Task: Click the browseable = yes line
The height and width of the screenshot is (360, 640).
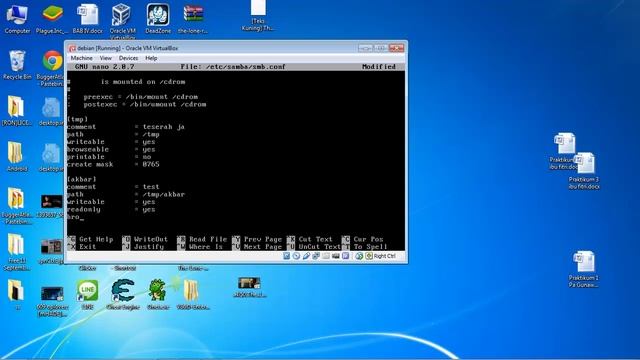Action: click(111, 149)
